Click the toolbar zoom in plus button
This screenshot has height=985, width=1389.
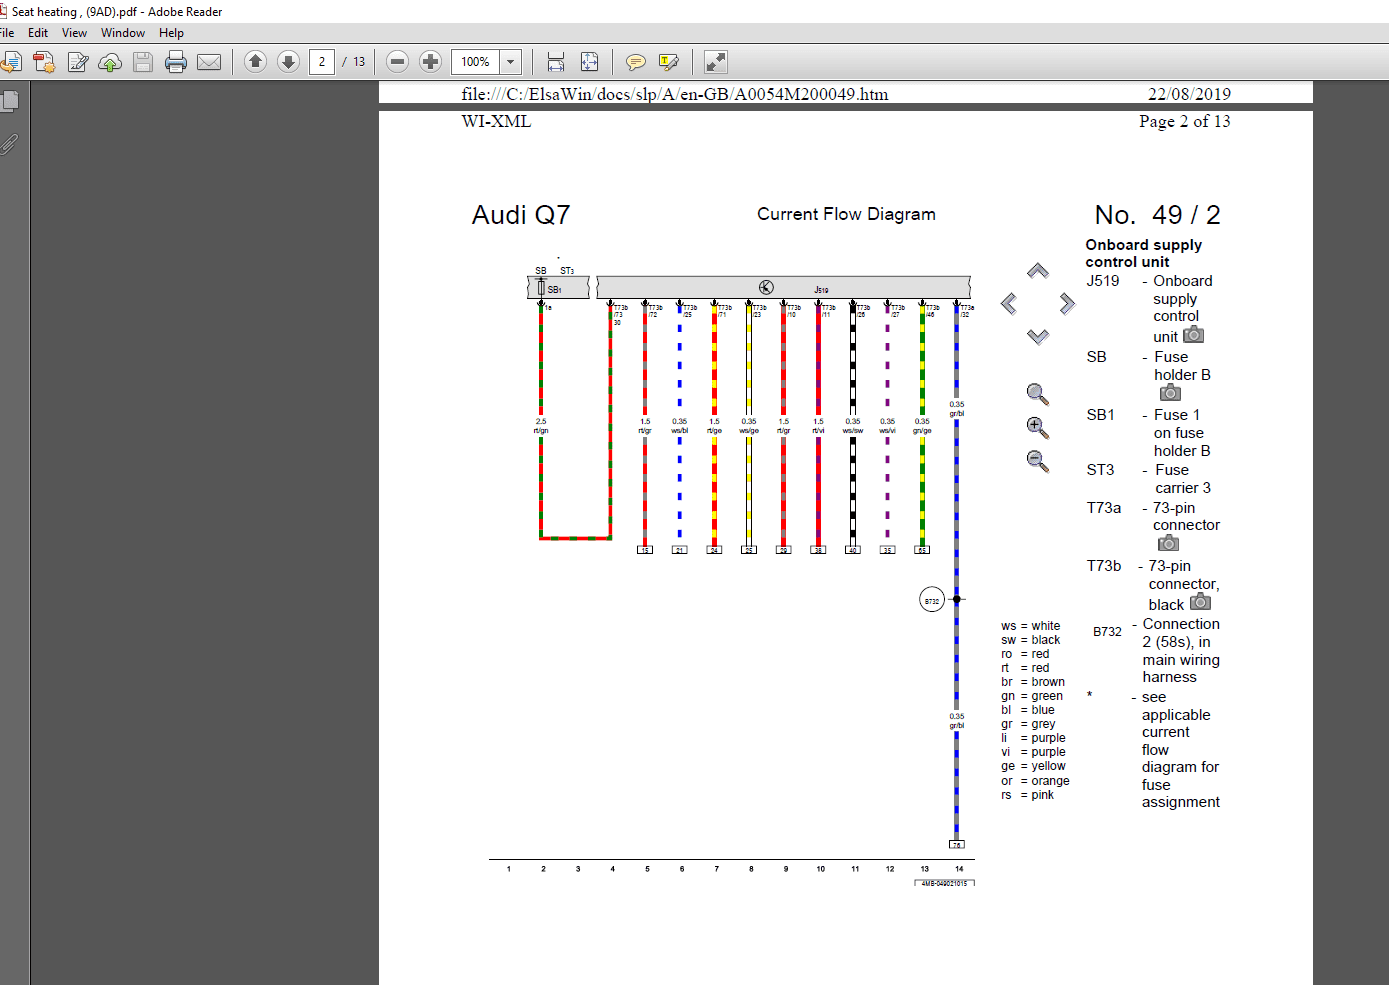click(430, 62)
